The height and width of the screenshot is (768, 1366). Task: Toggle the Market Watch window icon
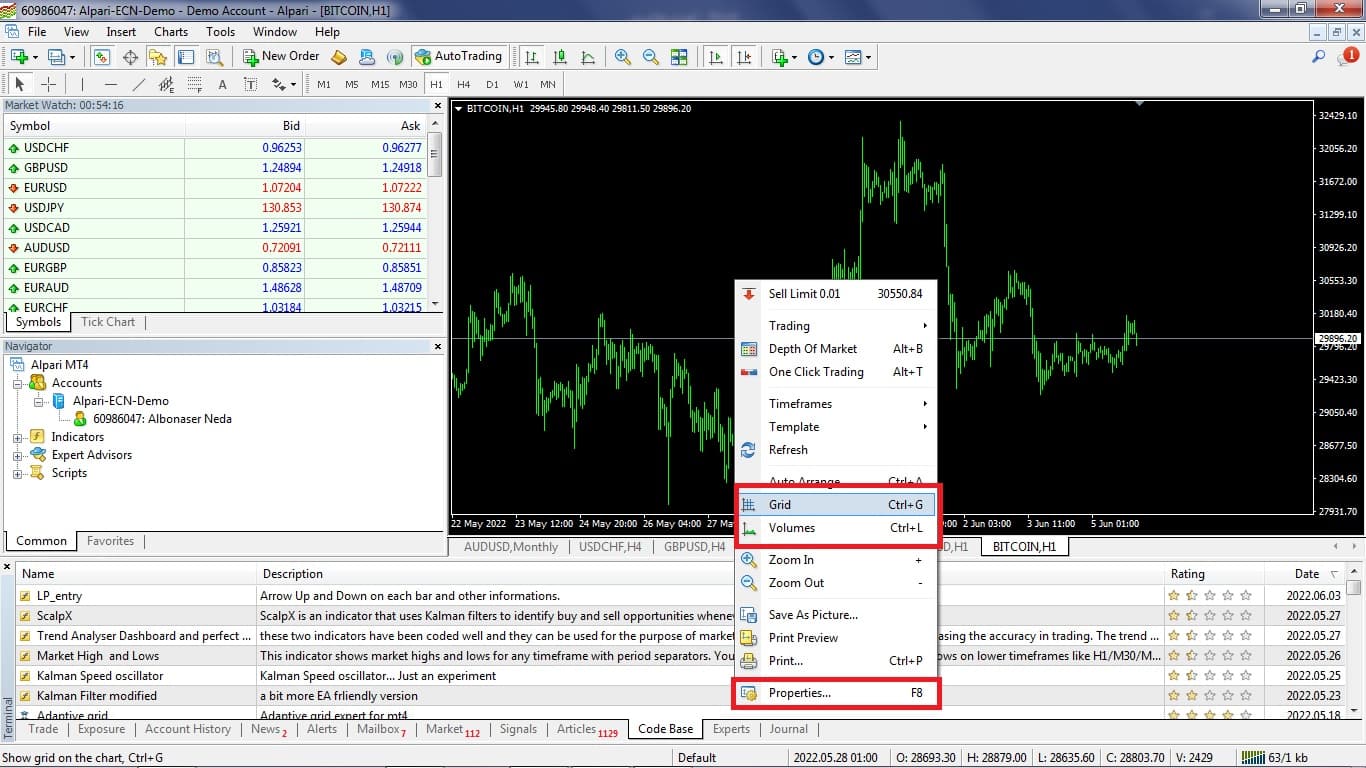pyautogui.click(x=102, y=57)
